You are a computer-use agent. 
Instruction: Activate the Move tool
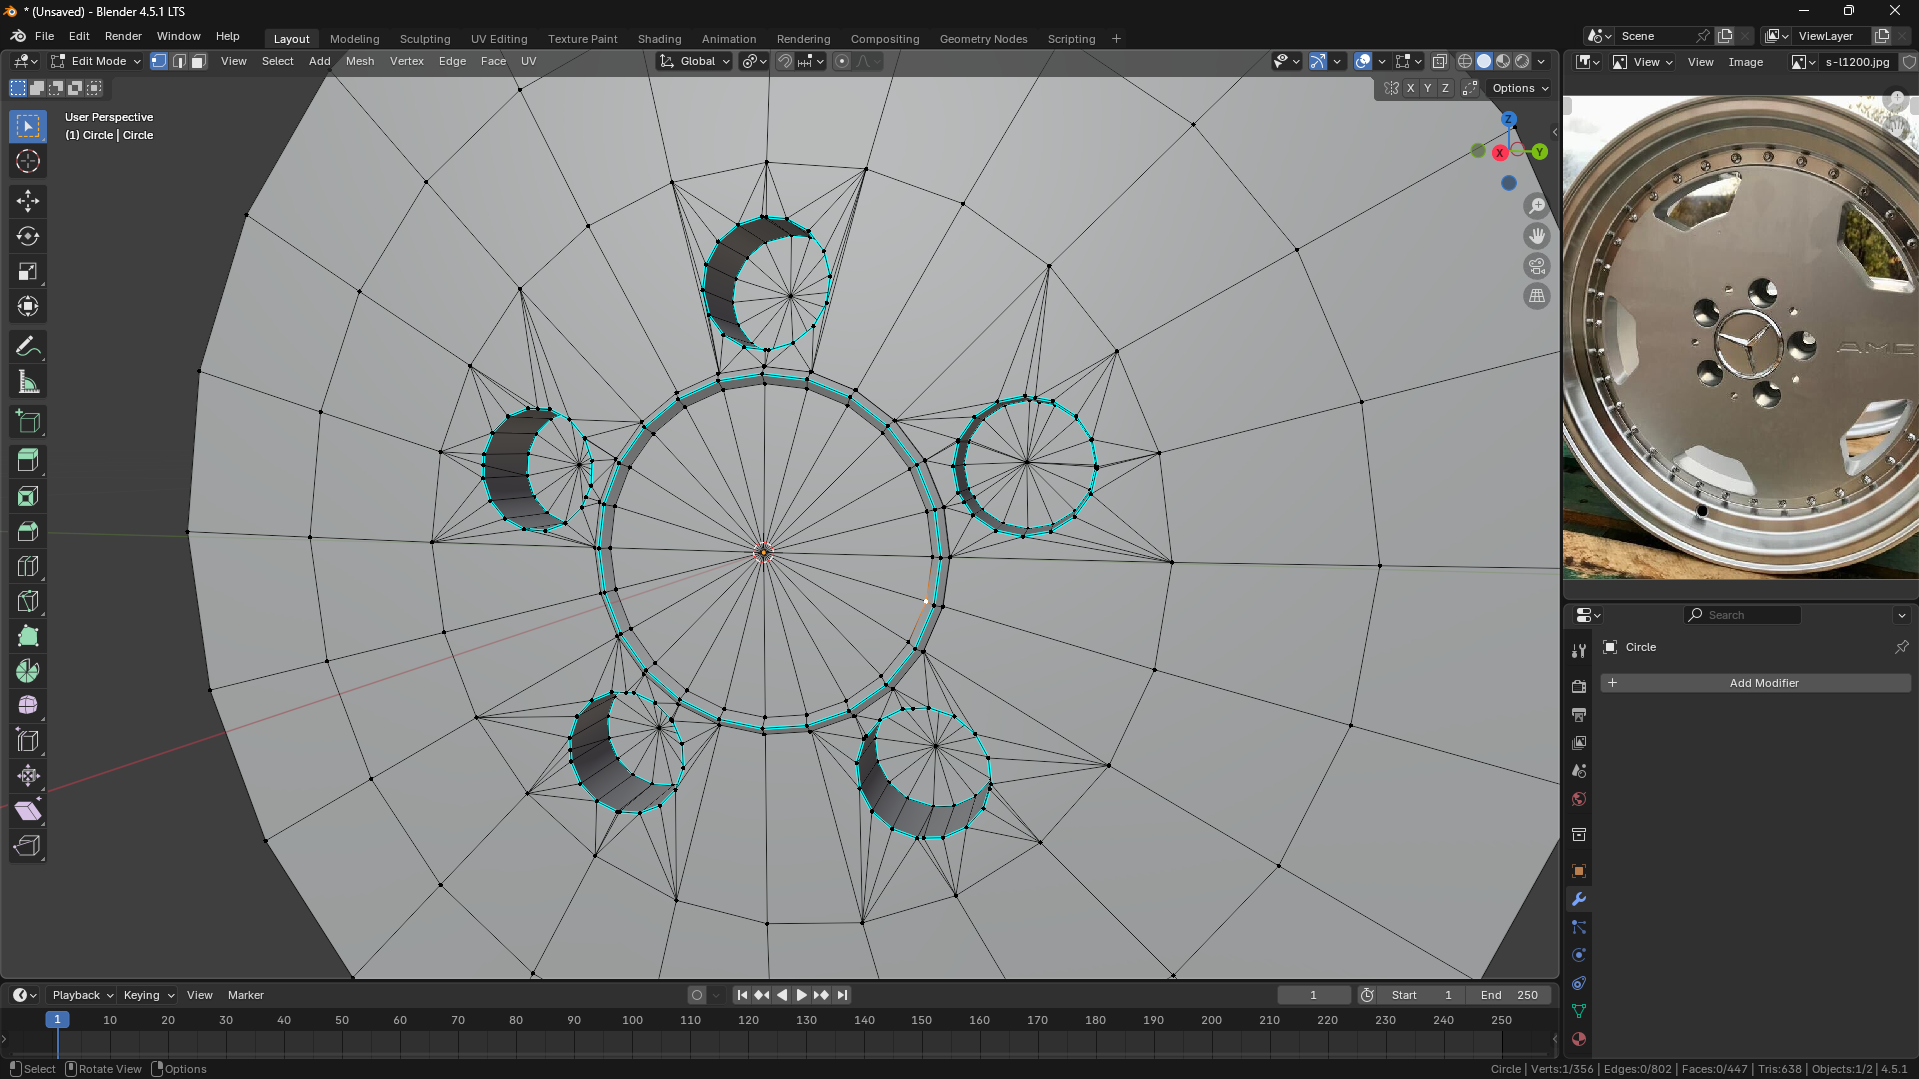[x=28, y=201]
